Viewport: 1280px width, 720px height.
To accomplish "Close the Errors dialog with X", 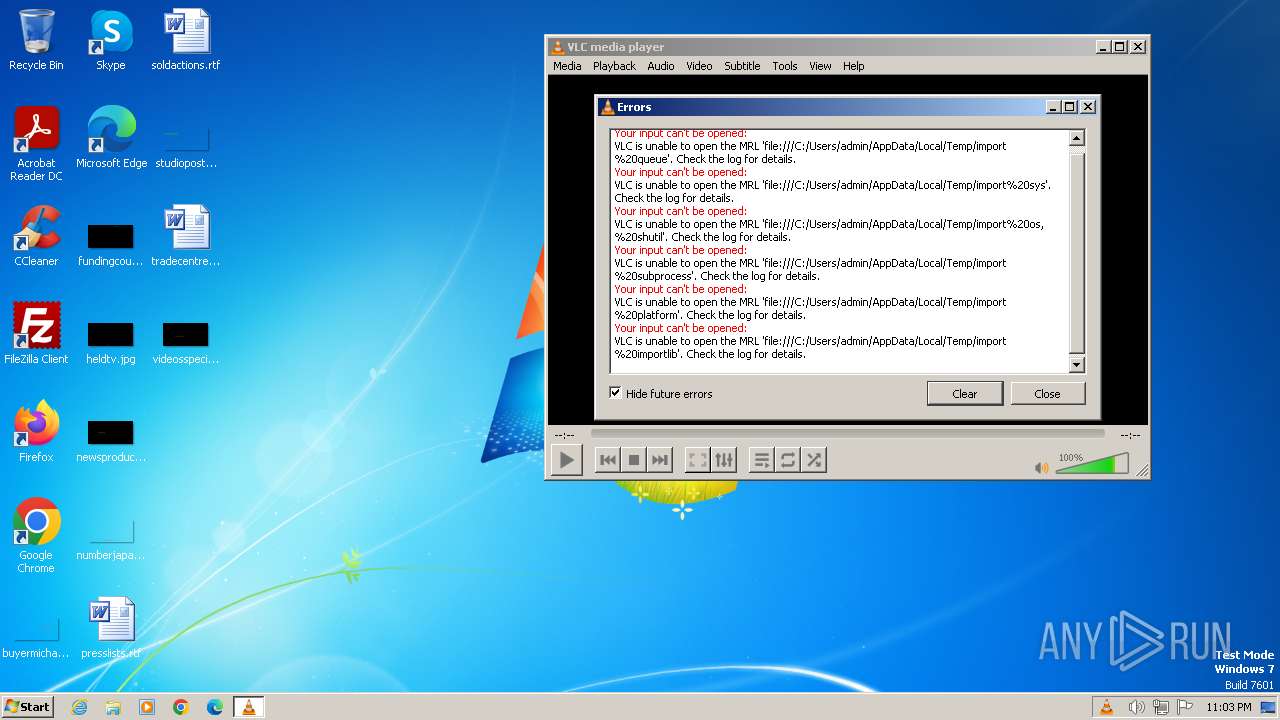I will (1088, 107).
